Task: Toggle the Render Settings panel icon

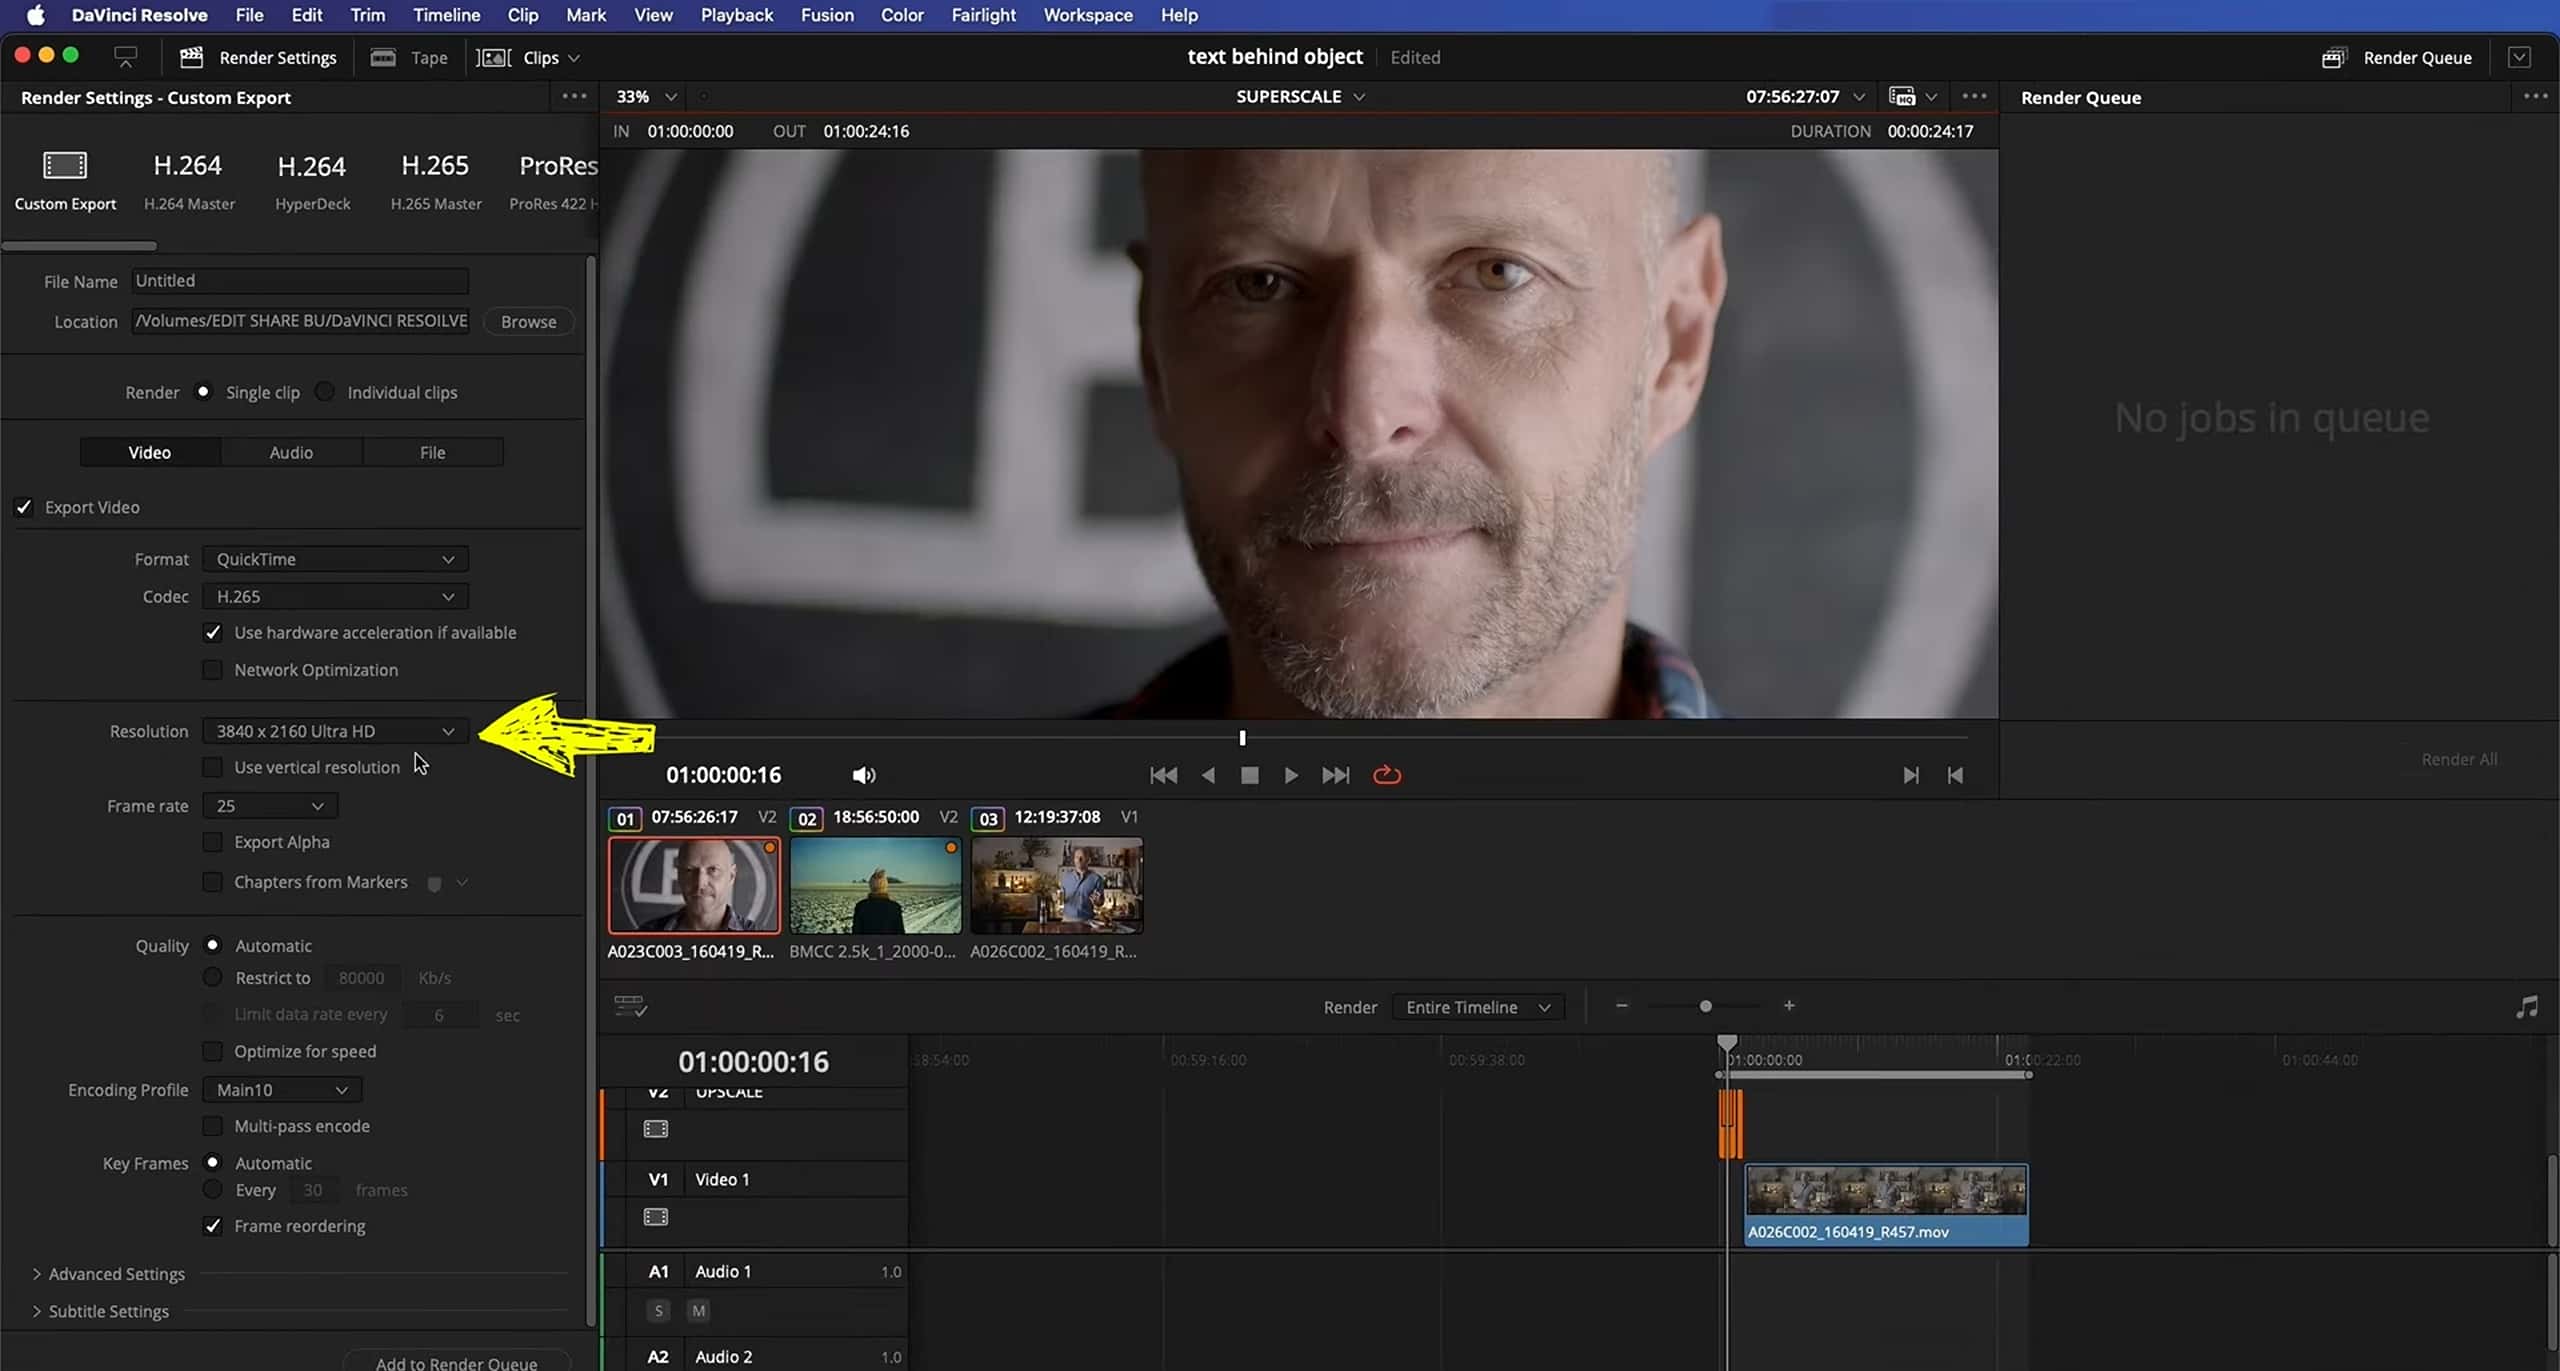Action: tap(191, 57)
